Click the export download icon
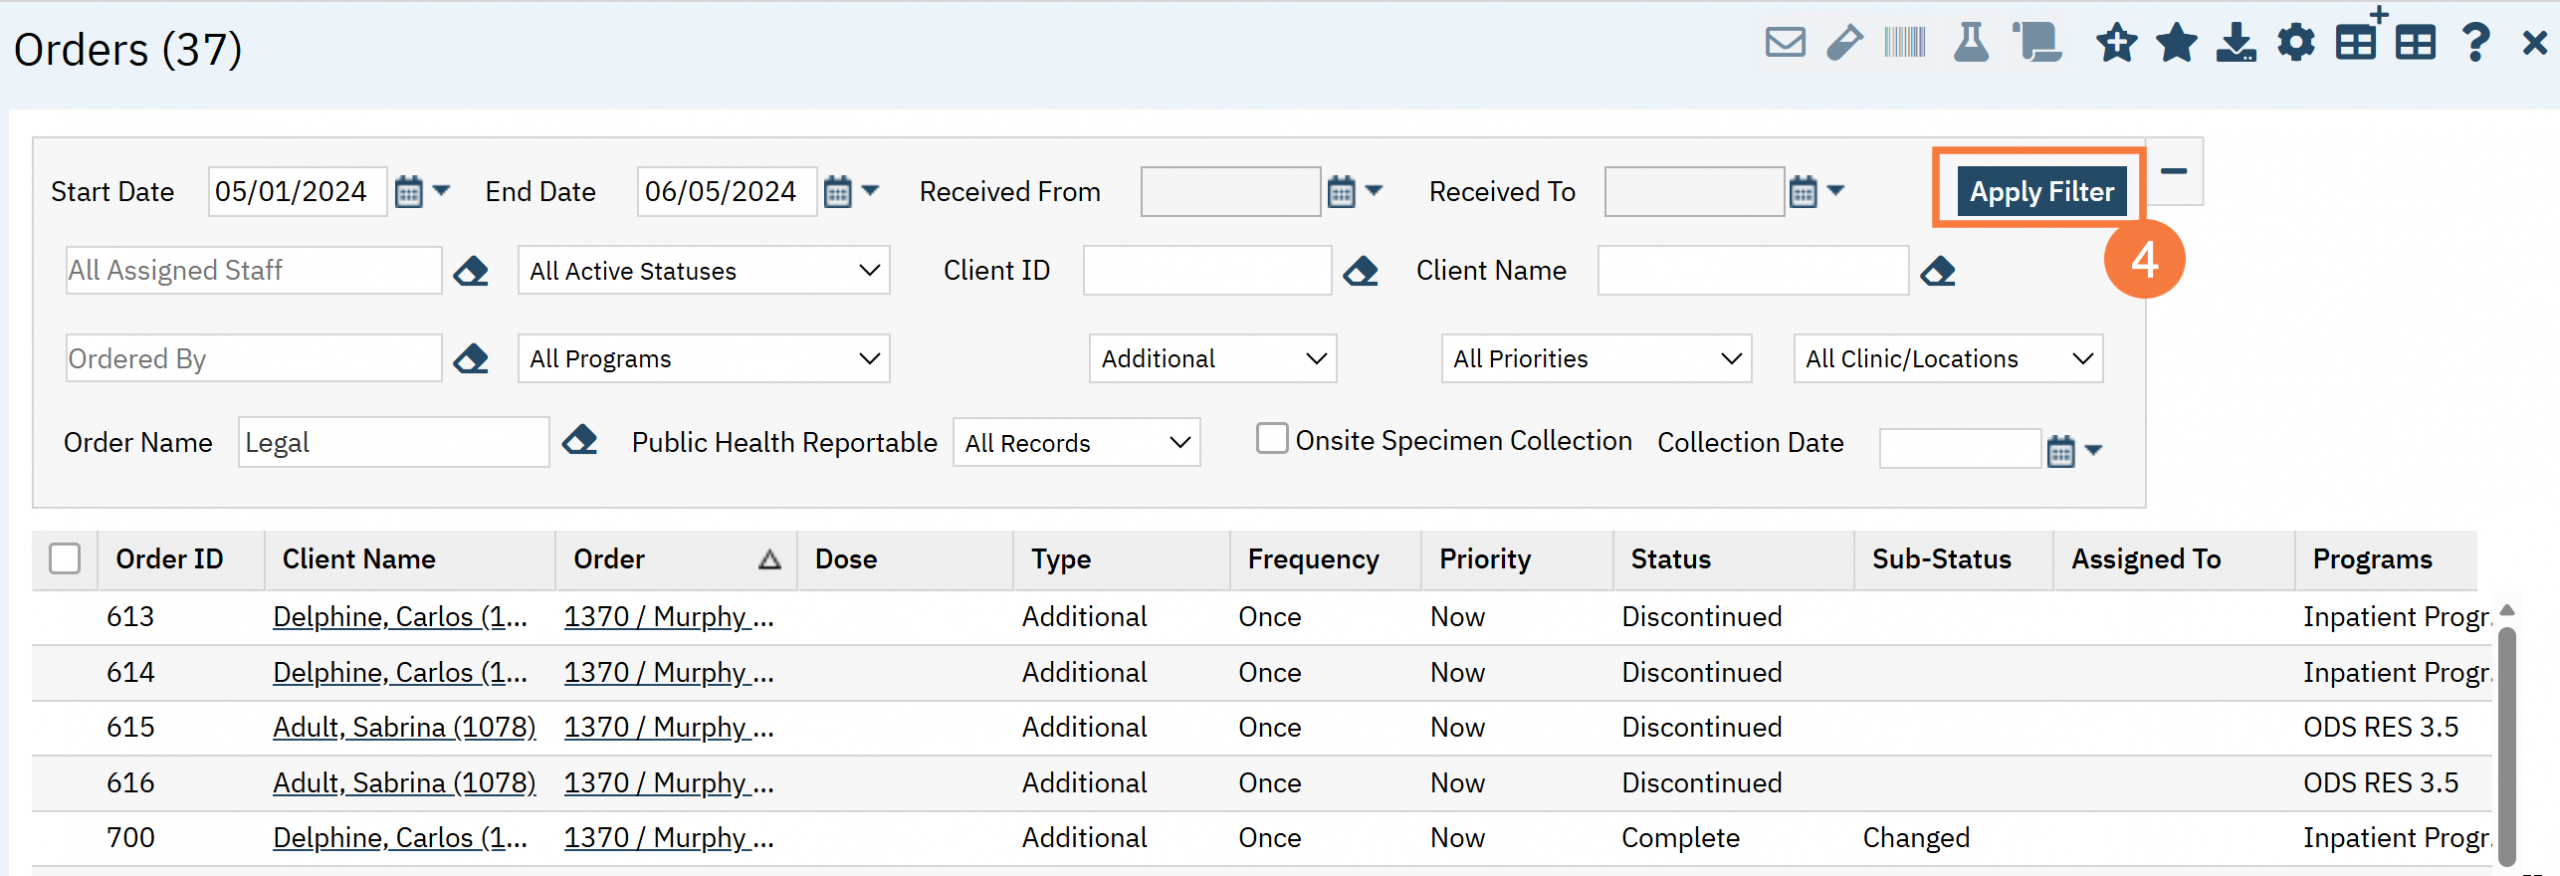Image resolution: width=2560 pixels, height=876 pixels. (2235, 43)
